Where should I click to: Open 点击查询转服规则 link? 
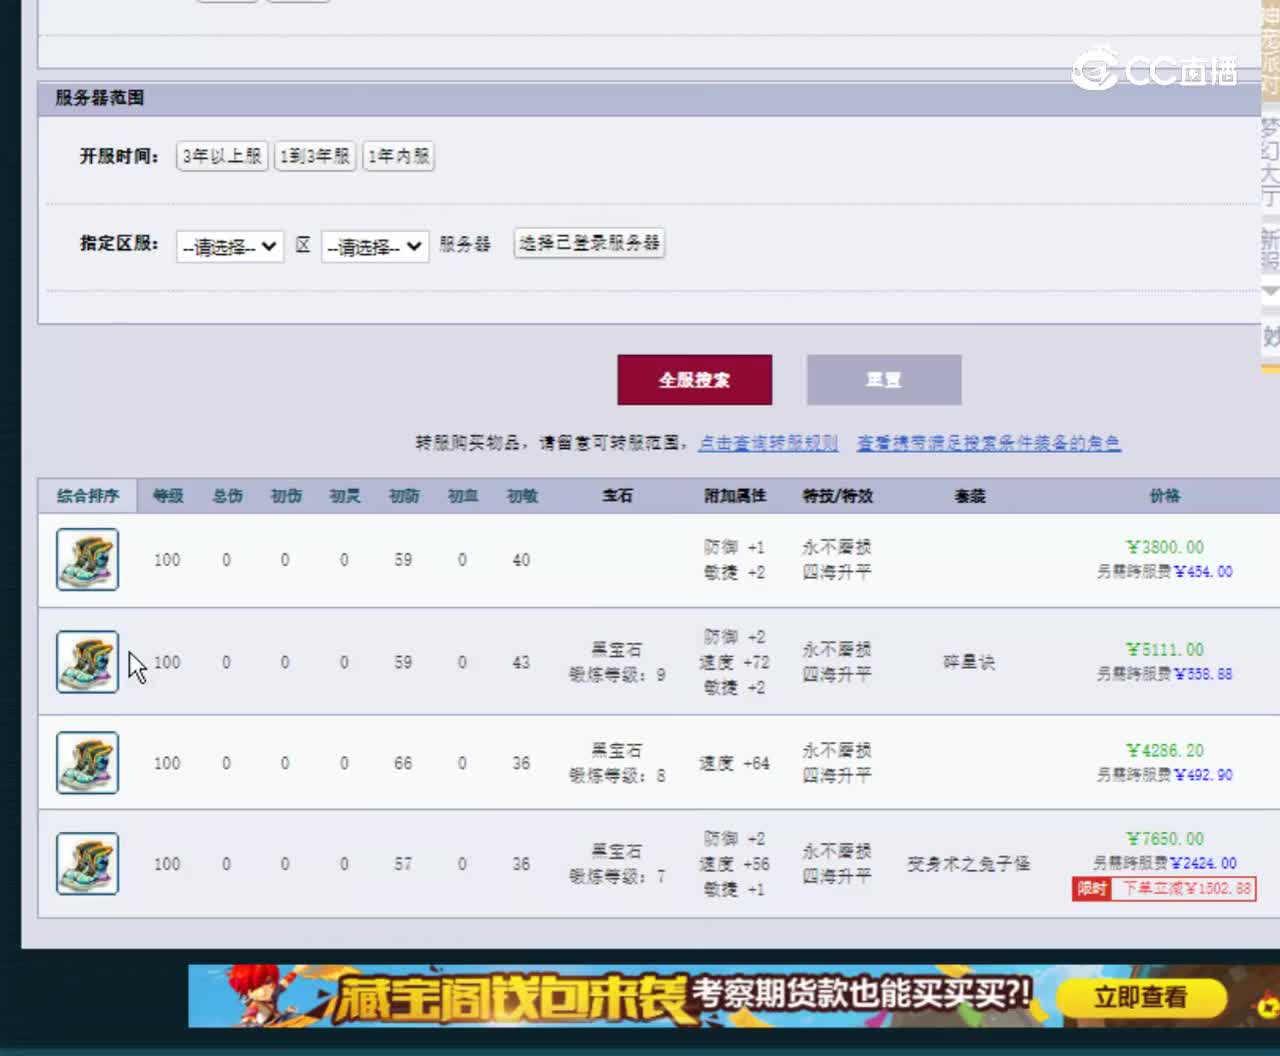(x=768, y=443)
